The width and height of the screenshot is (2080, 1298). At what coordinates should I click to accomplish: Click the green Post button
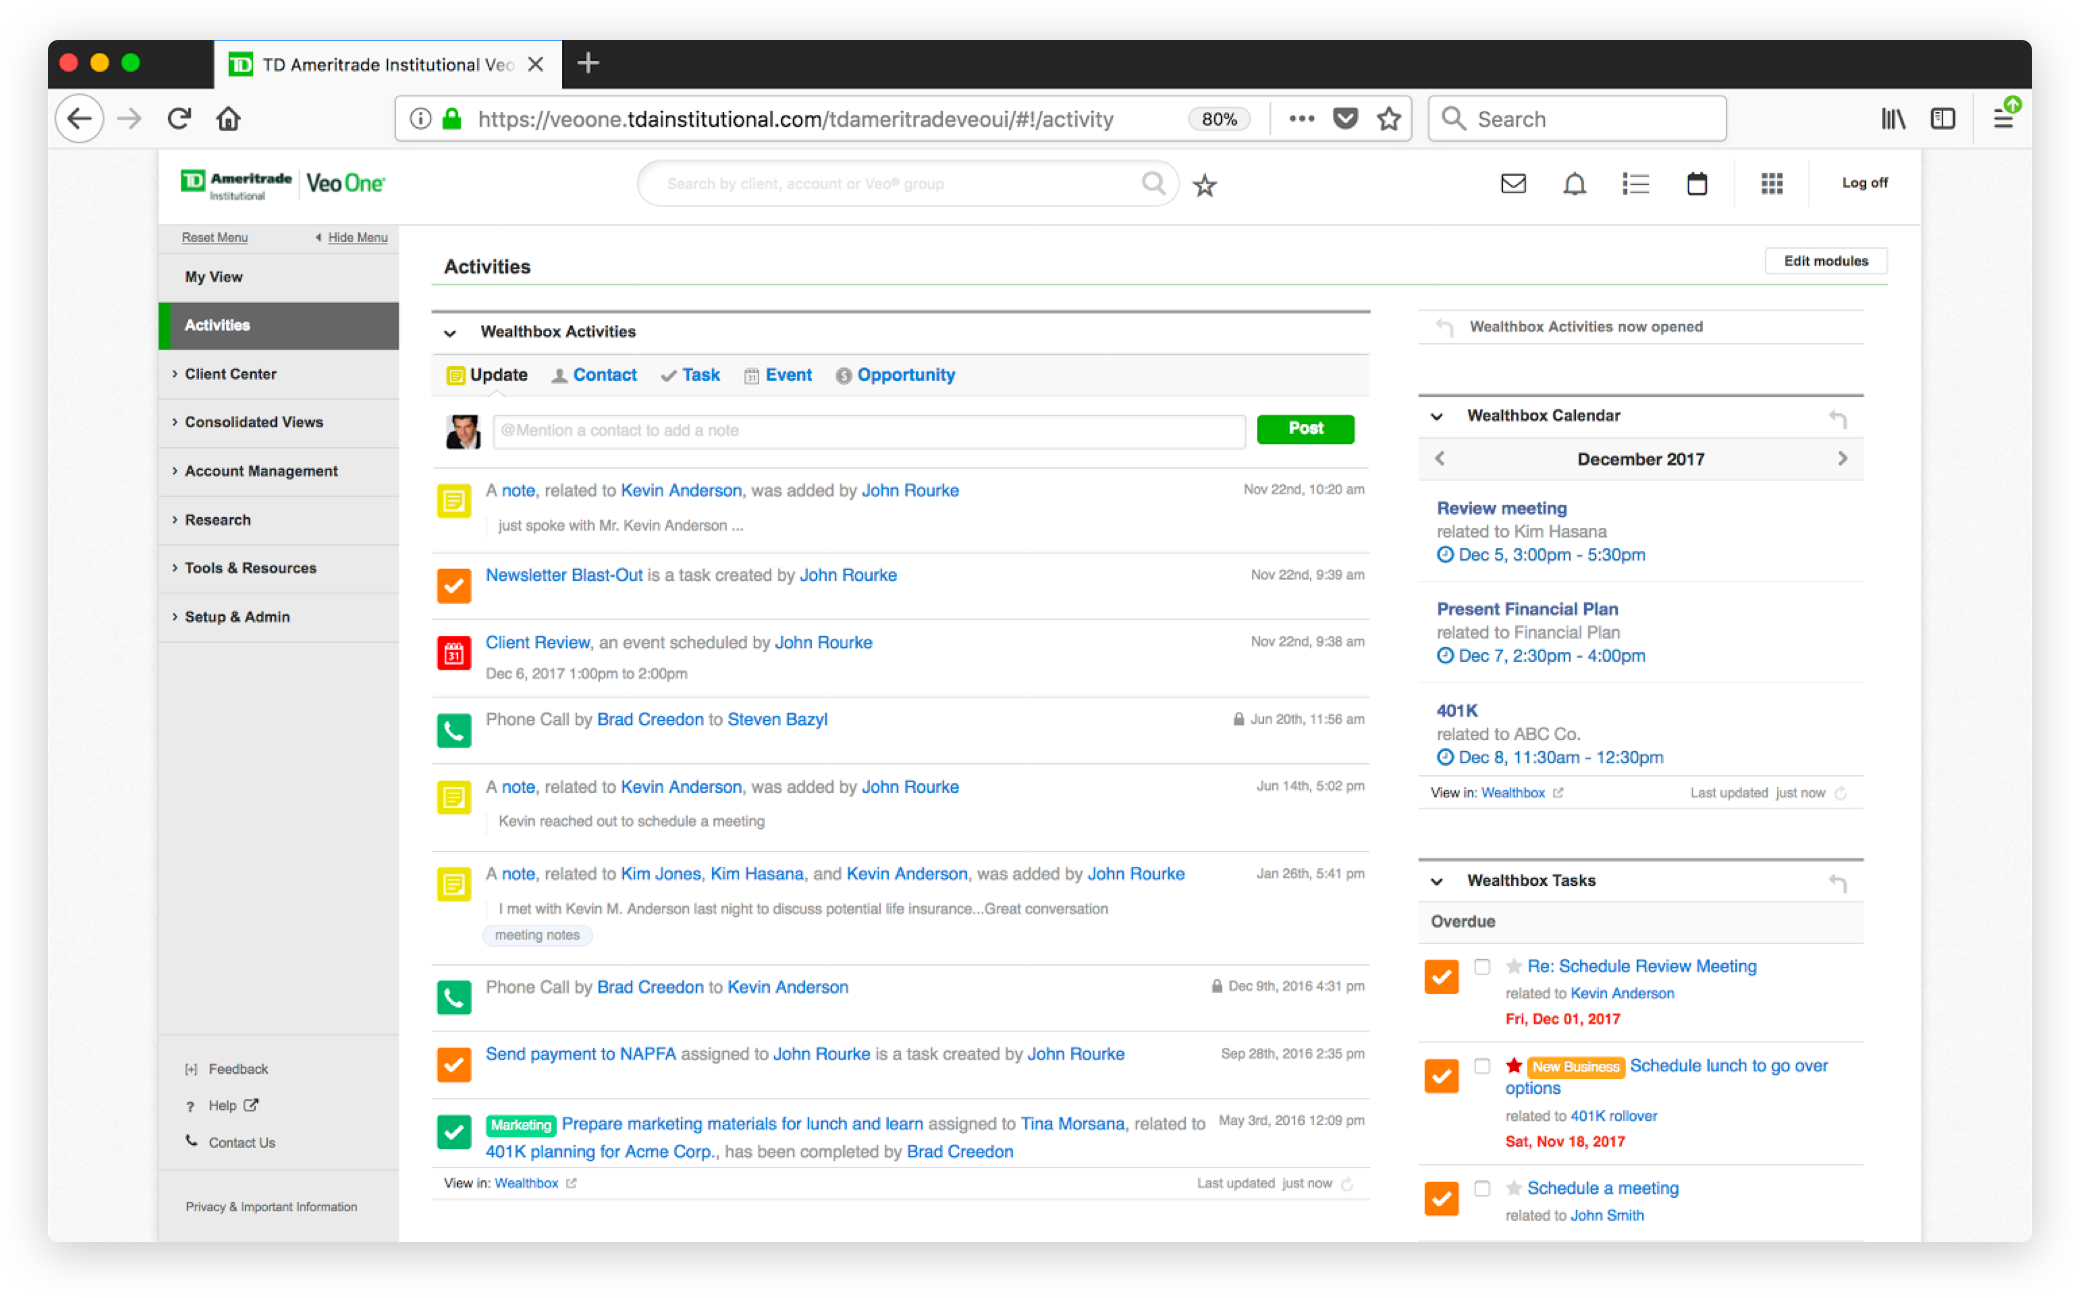click(x=1305, y=428)
